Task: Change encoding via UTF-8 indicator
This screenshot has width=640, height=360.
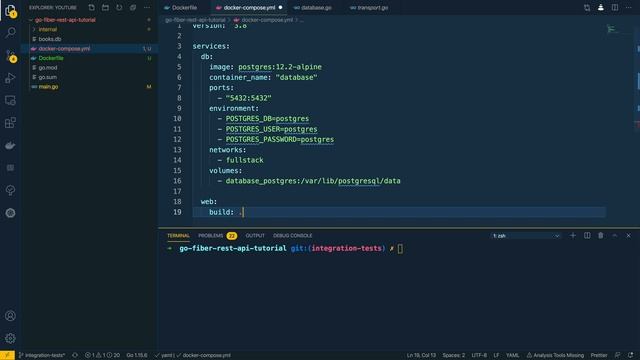Action: click(x=479, y=355)
